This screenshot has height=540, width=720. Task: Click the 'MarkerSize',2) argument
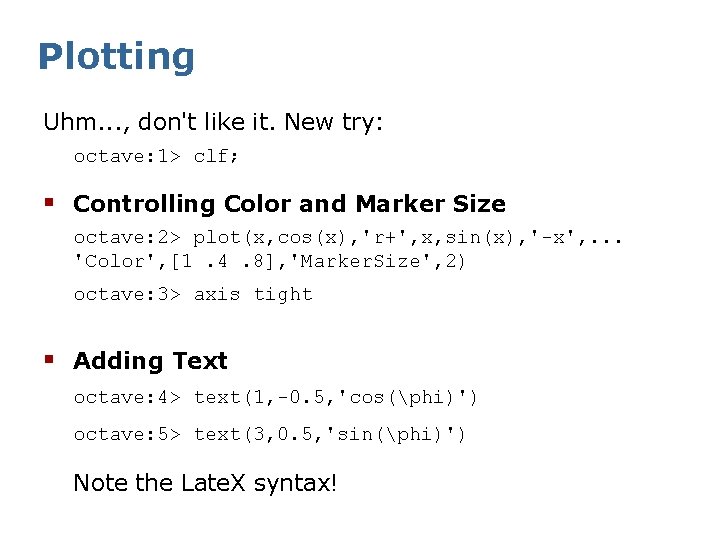click(377, 262)
